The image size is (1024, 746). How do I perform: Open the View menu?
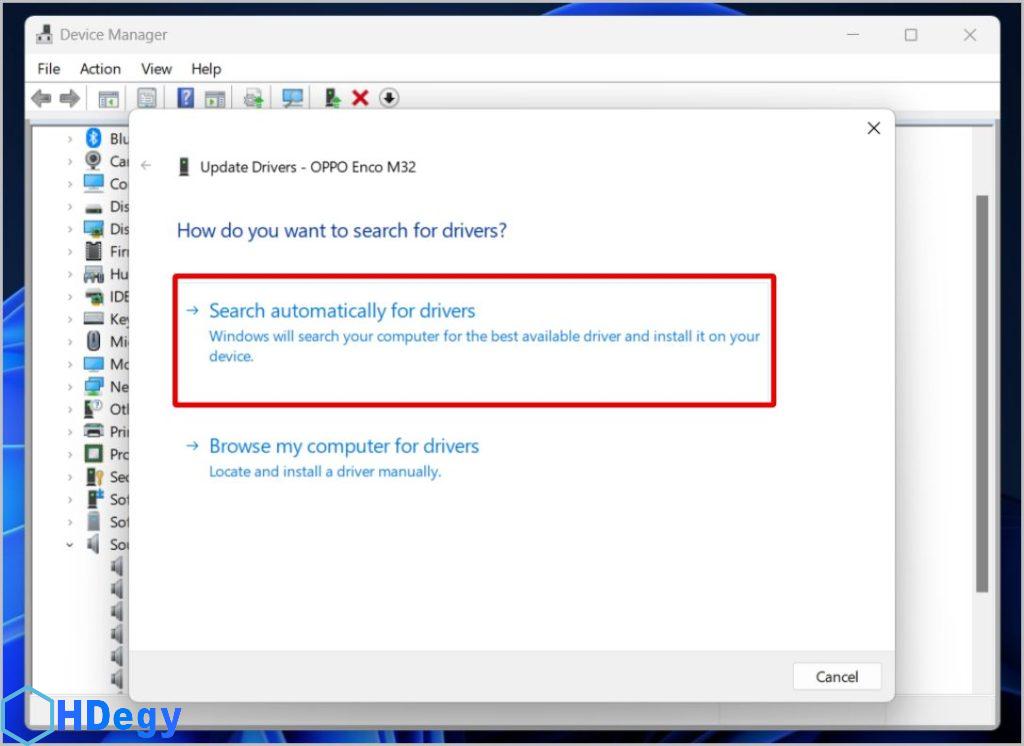156,69
